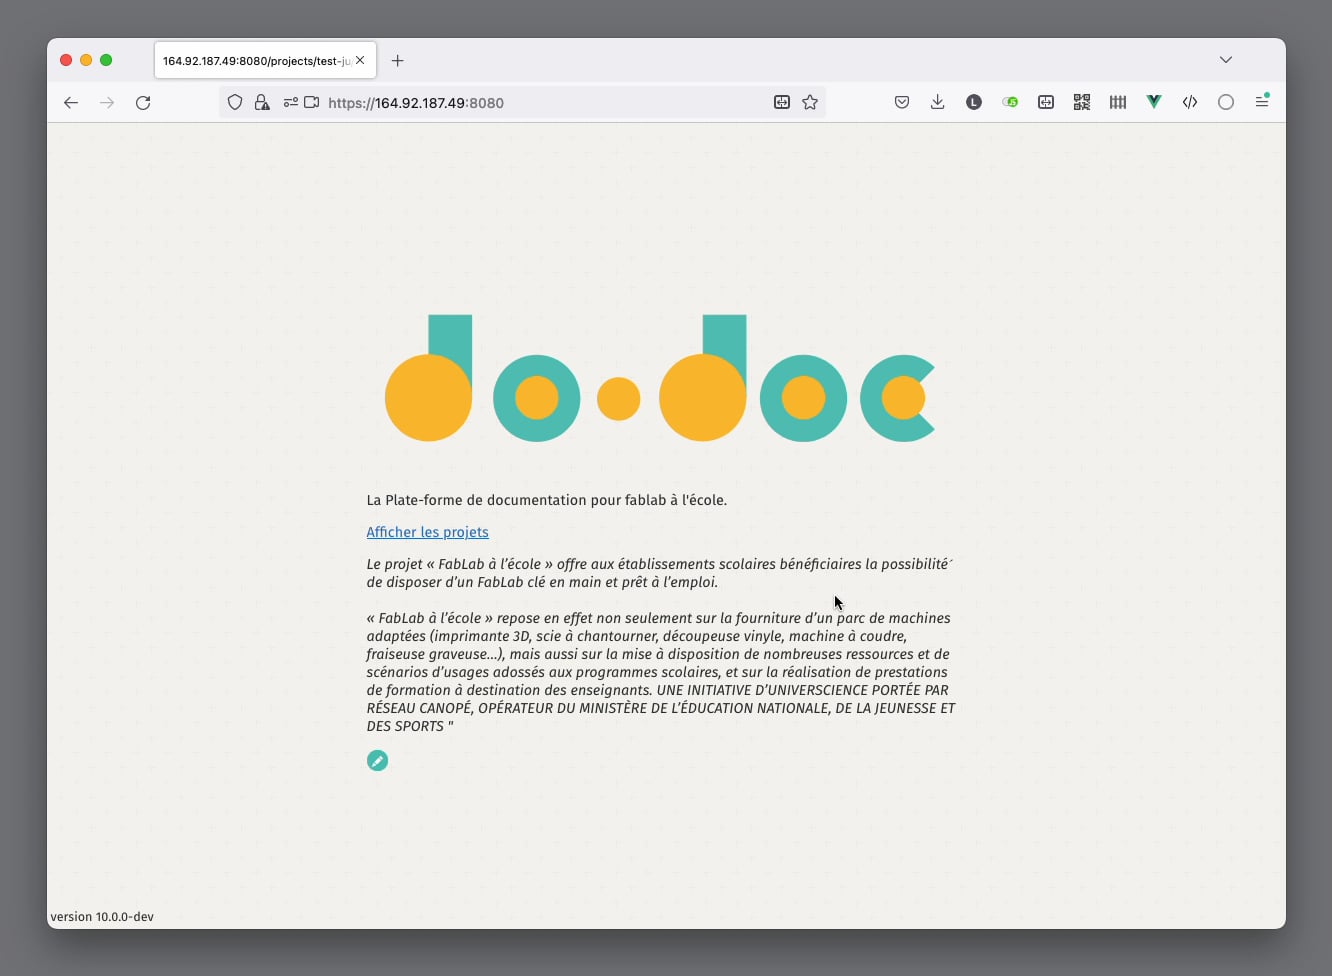Viewport: 1332px width, 976px height.
Task: Click the code brackets extension icon
Action: click(x=1190, y=102)
